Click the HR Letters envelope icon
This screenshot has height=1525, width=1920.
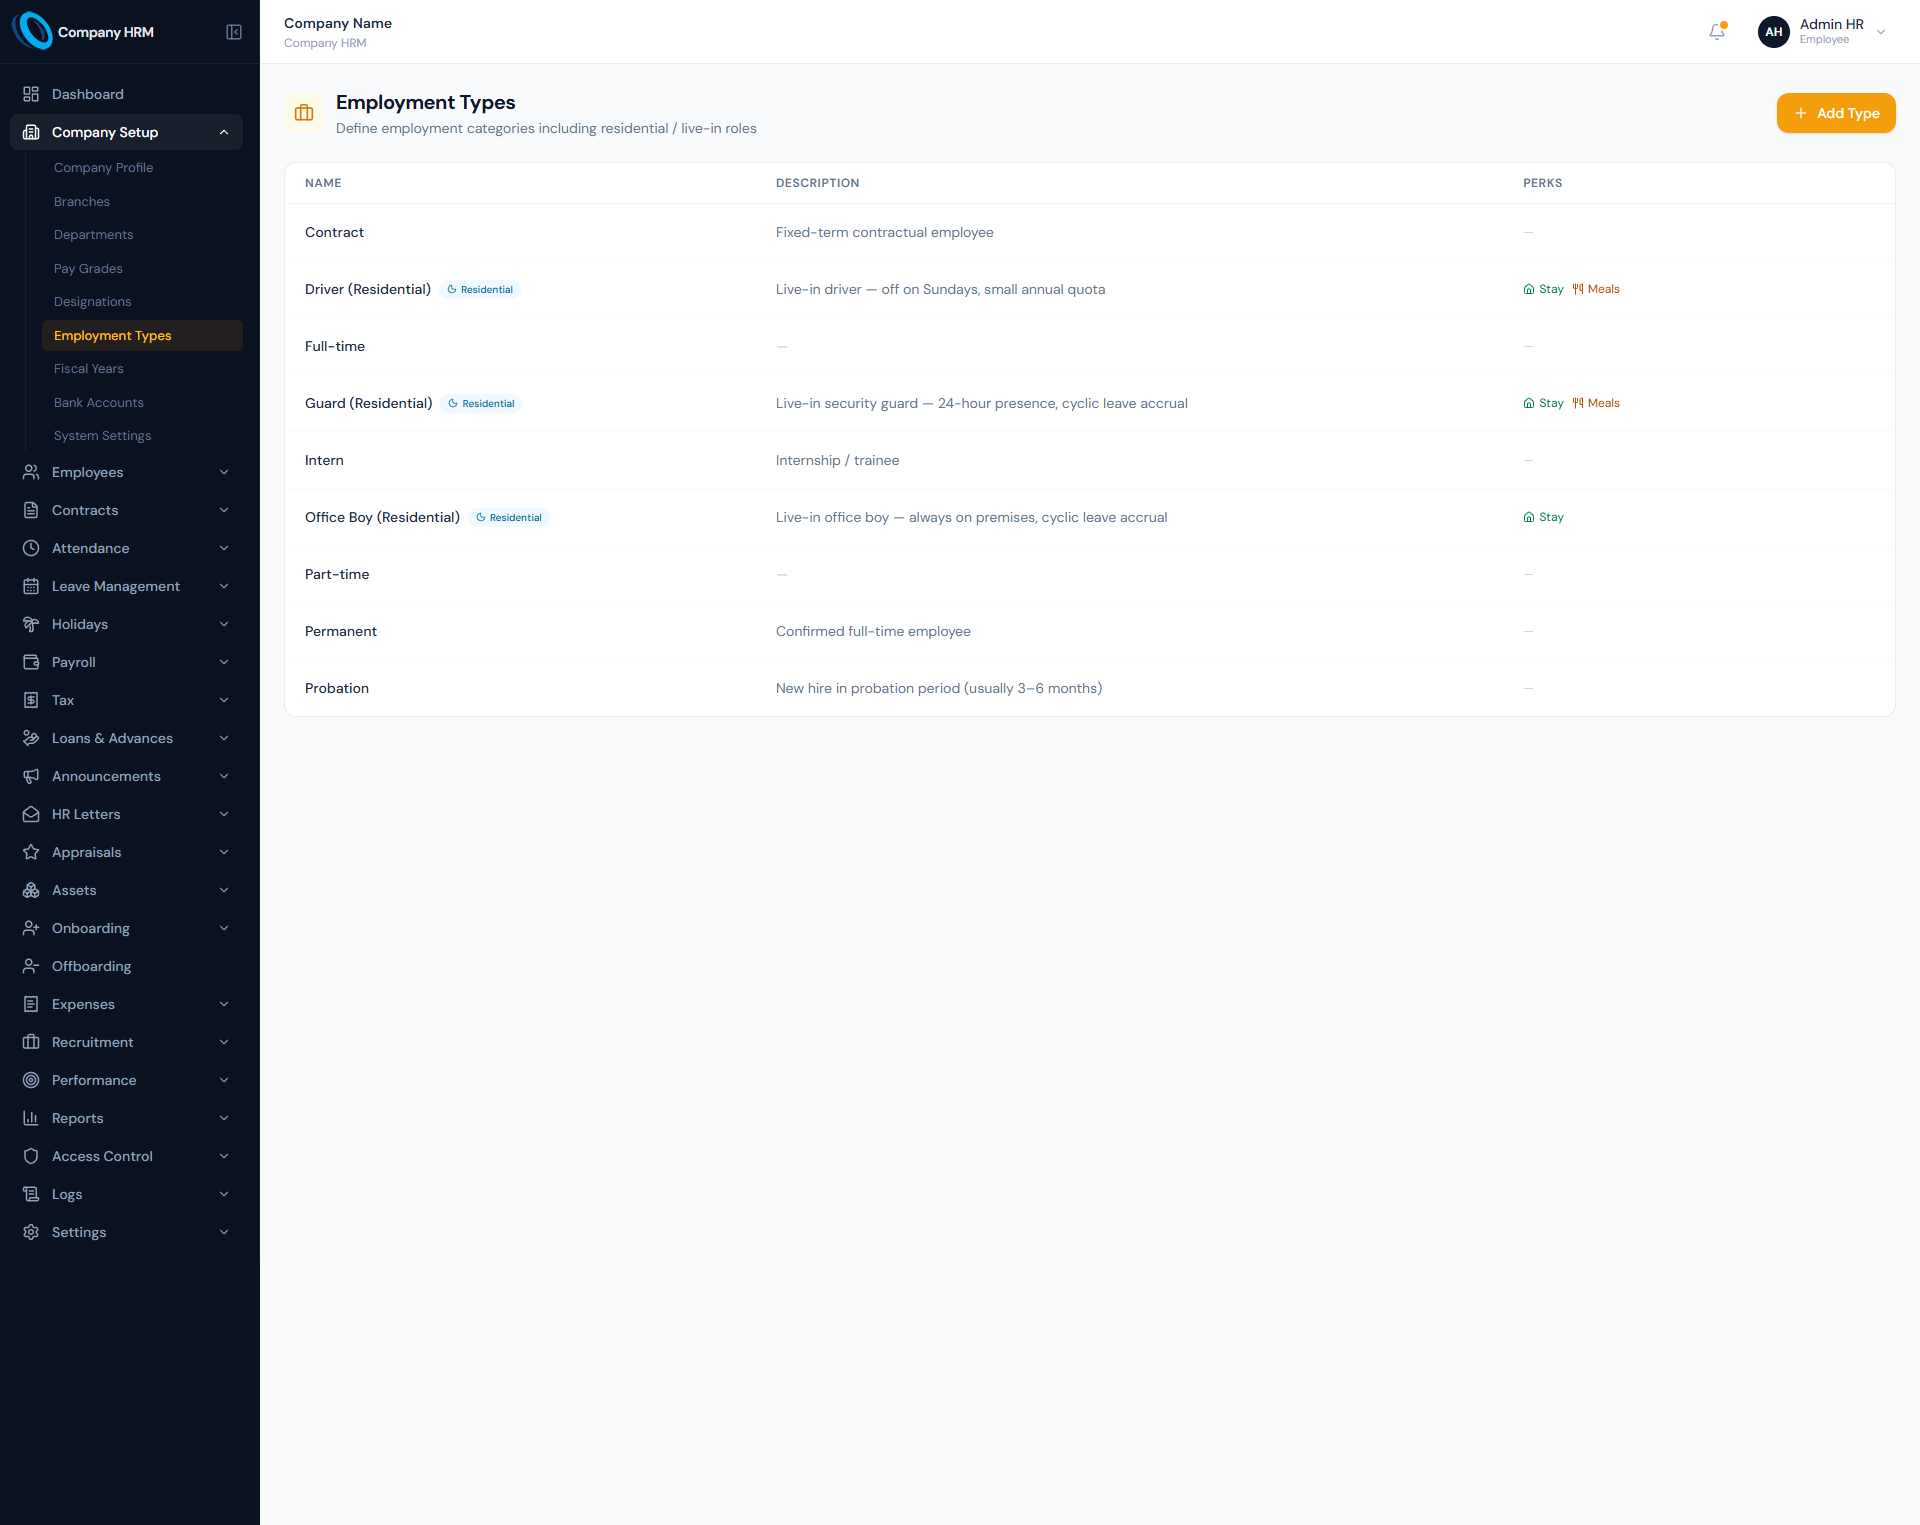[x=31, y=814]
